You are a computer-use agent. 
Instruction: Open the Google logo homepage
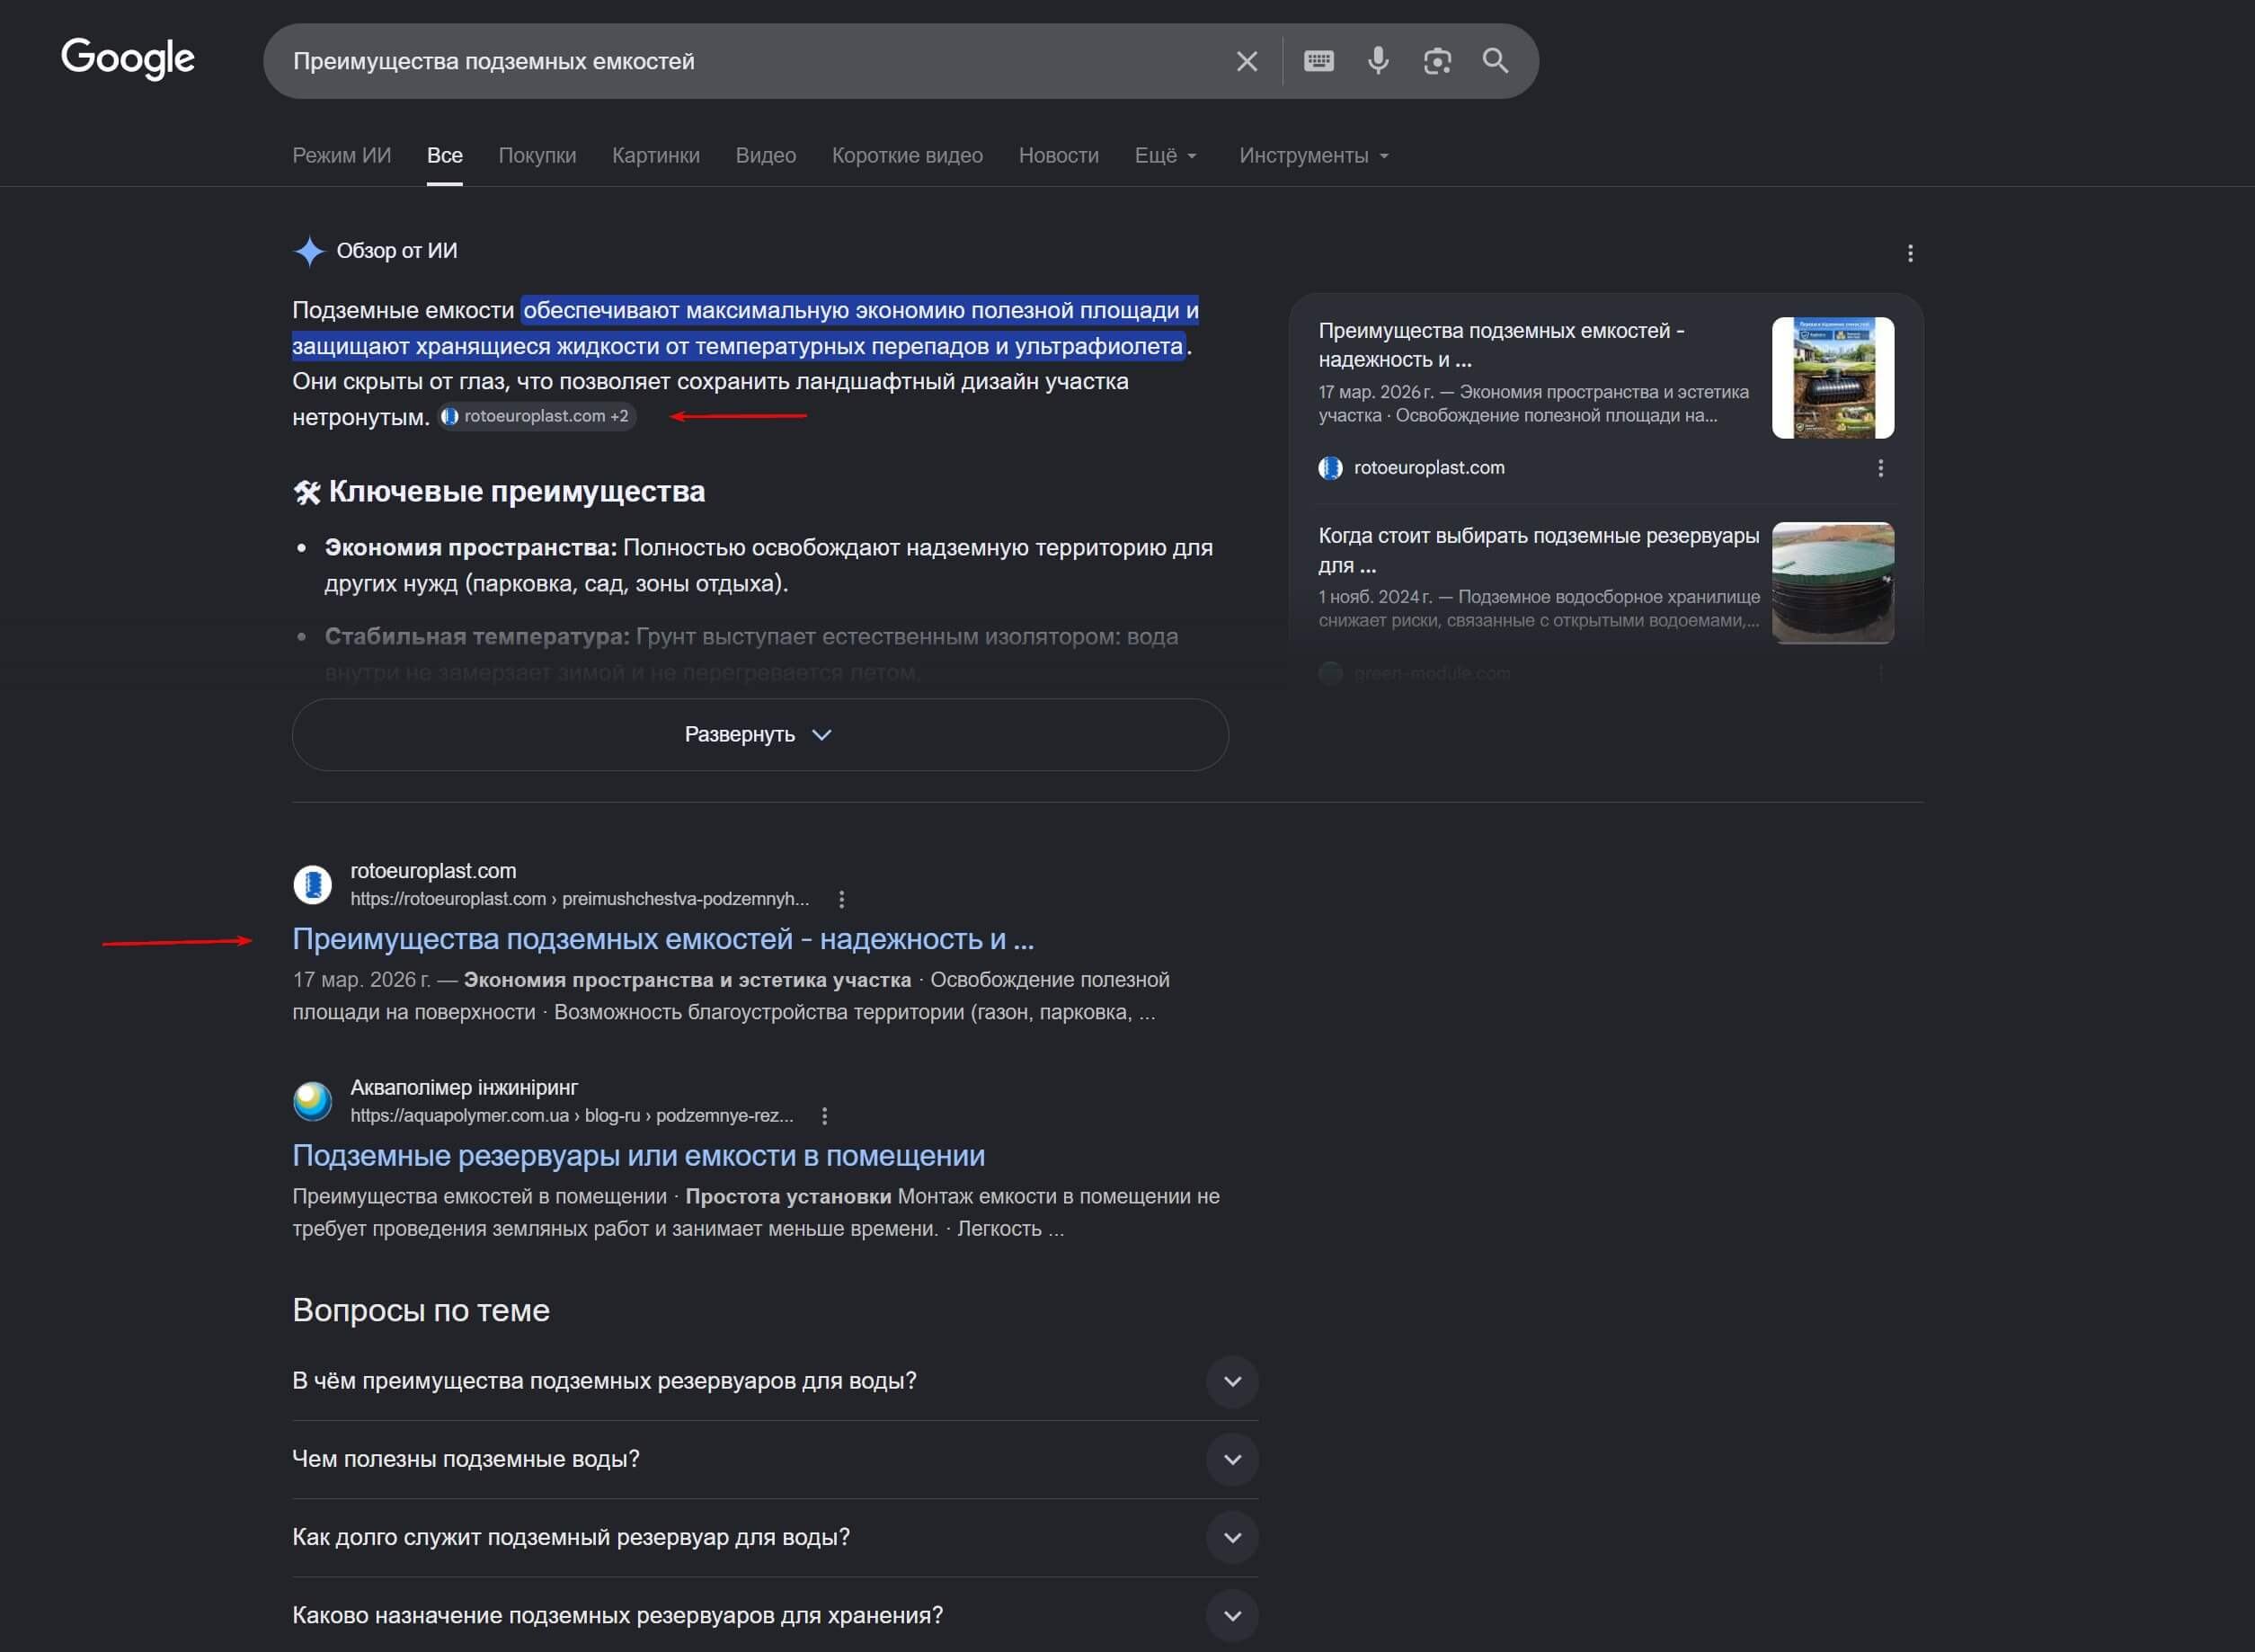[x=128, y=59]
